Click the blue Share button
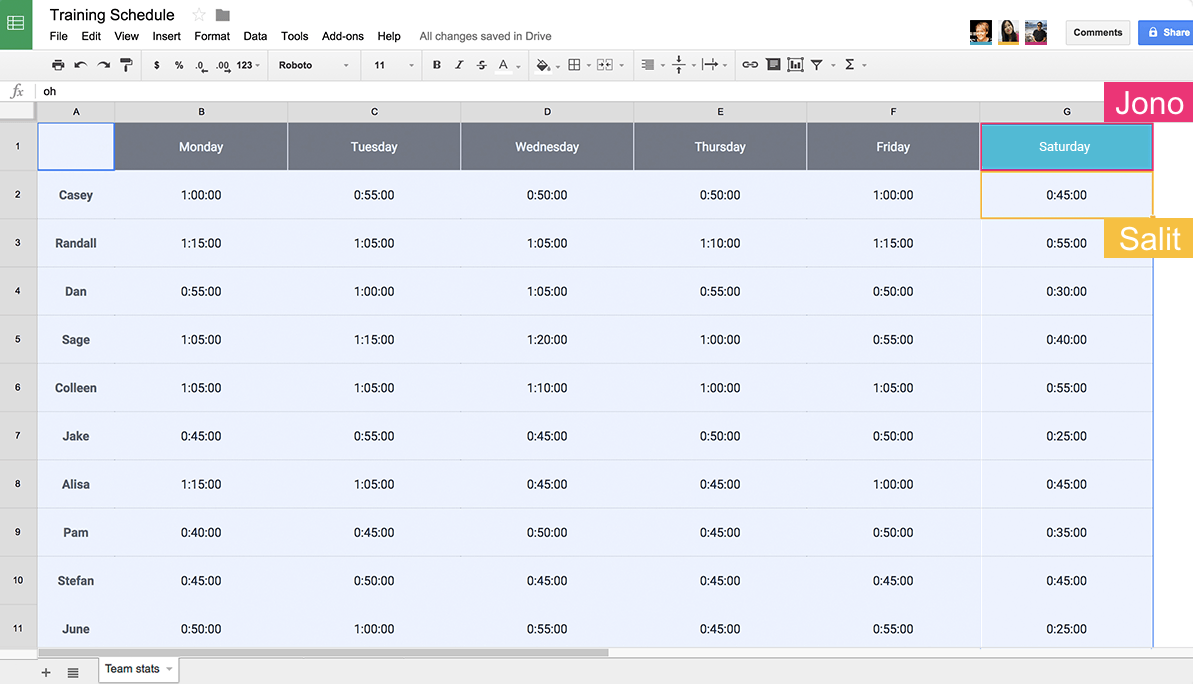 (1167, 32)
